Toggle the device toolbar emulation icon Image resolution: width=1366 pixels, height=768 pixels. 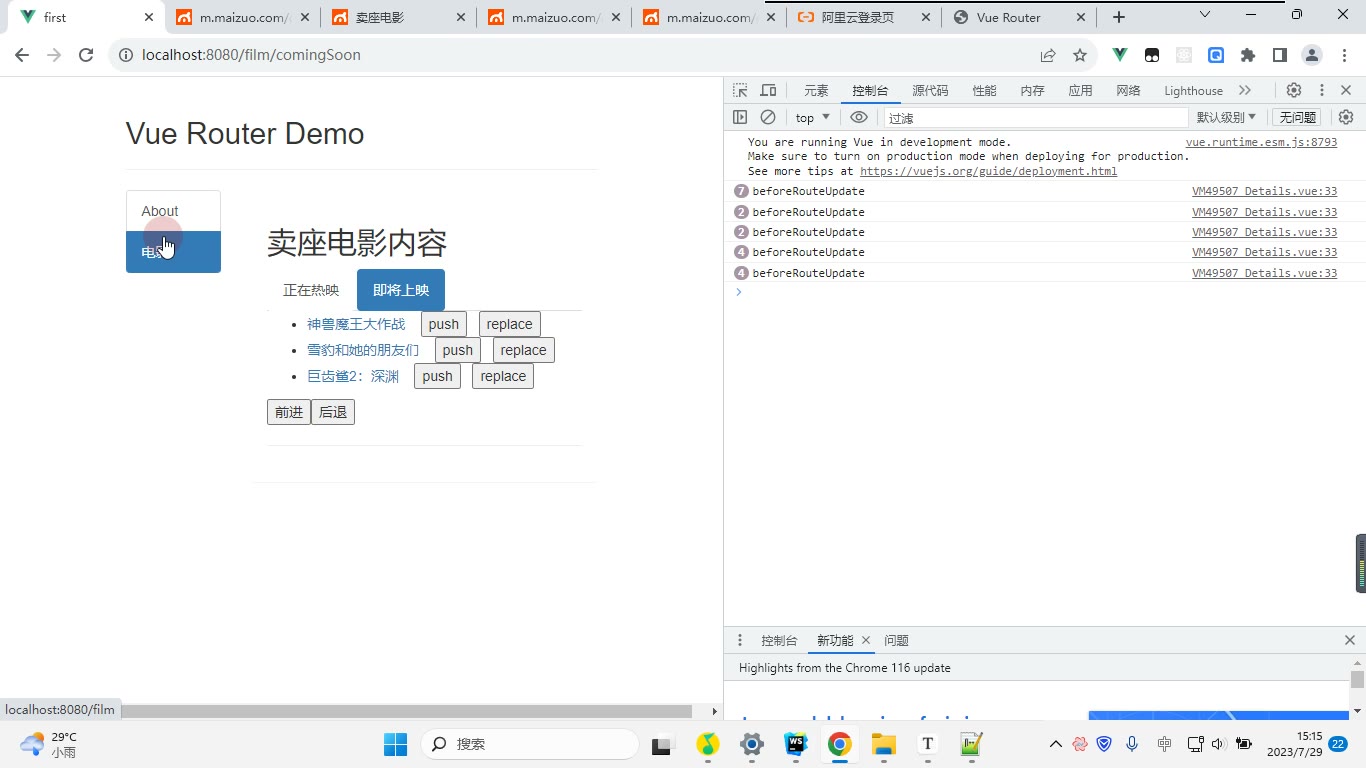[x=768, y=90]
